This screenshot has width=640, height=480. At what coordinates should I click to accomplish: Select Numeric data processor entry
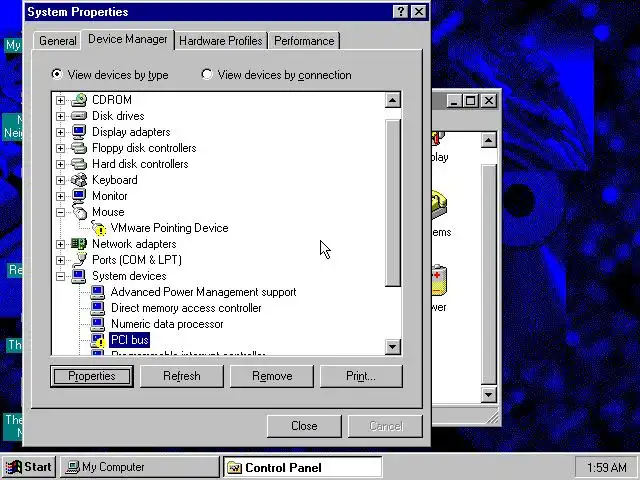point(167,324)
